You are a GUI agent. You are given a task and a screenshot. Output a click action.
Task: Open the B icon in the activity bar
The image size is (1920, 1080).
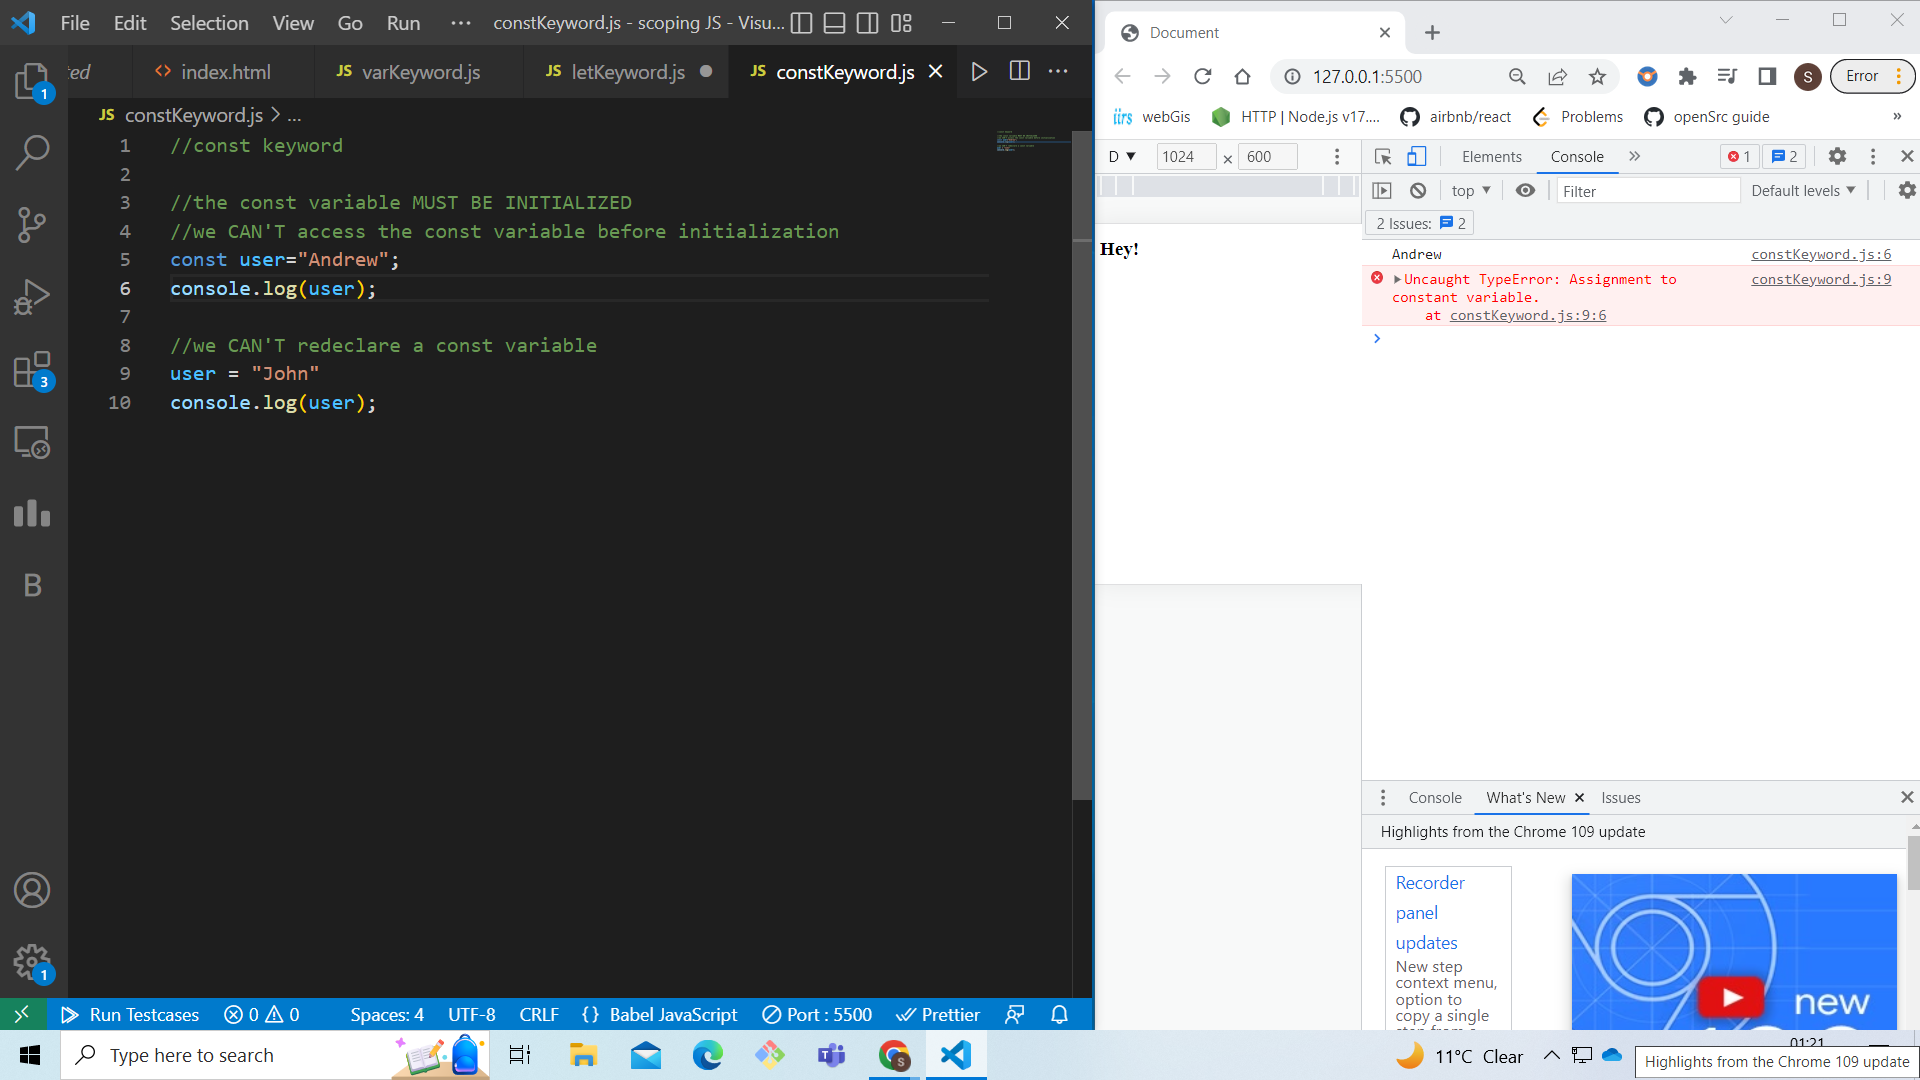coord(32,586)
